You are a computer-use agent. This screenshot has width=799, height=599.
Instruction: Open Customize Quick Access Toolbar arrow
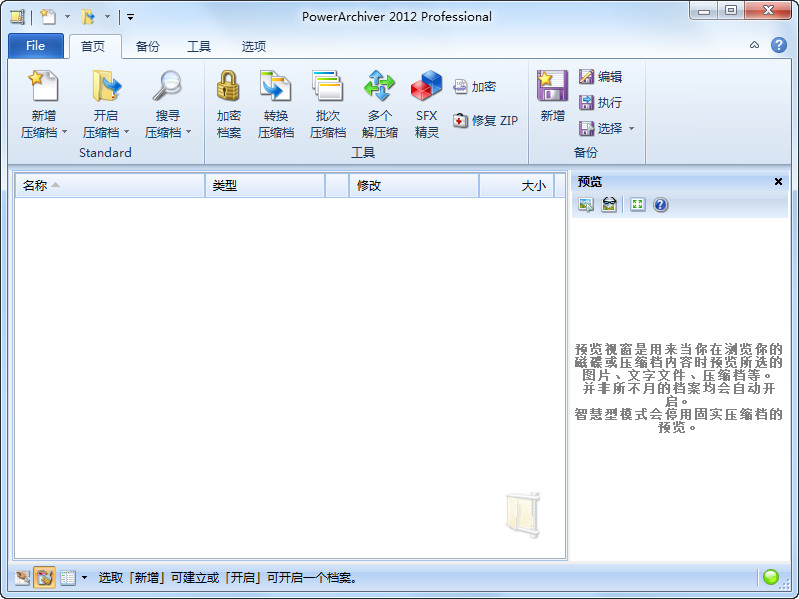click(130, 17)
